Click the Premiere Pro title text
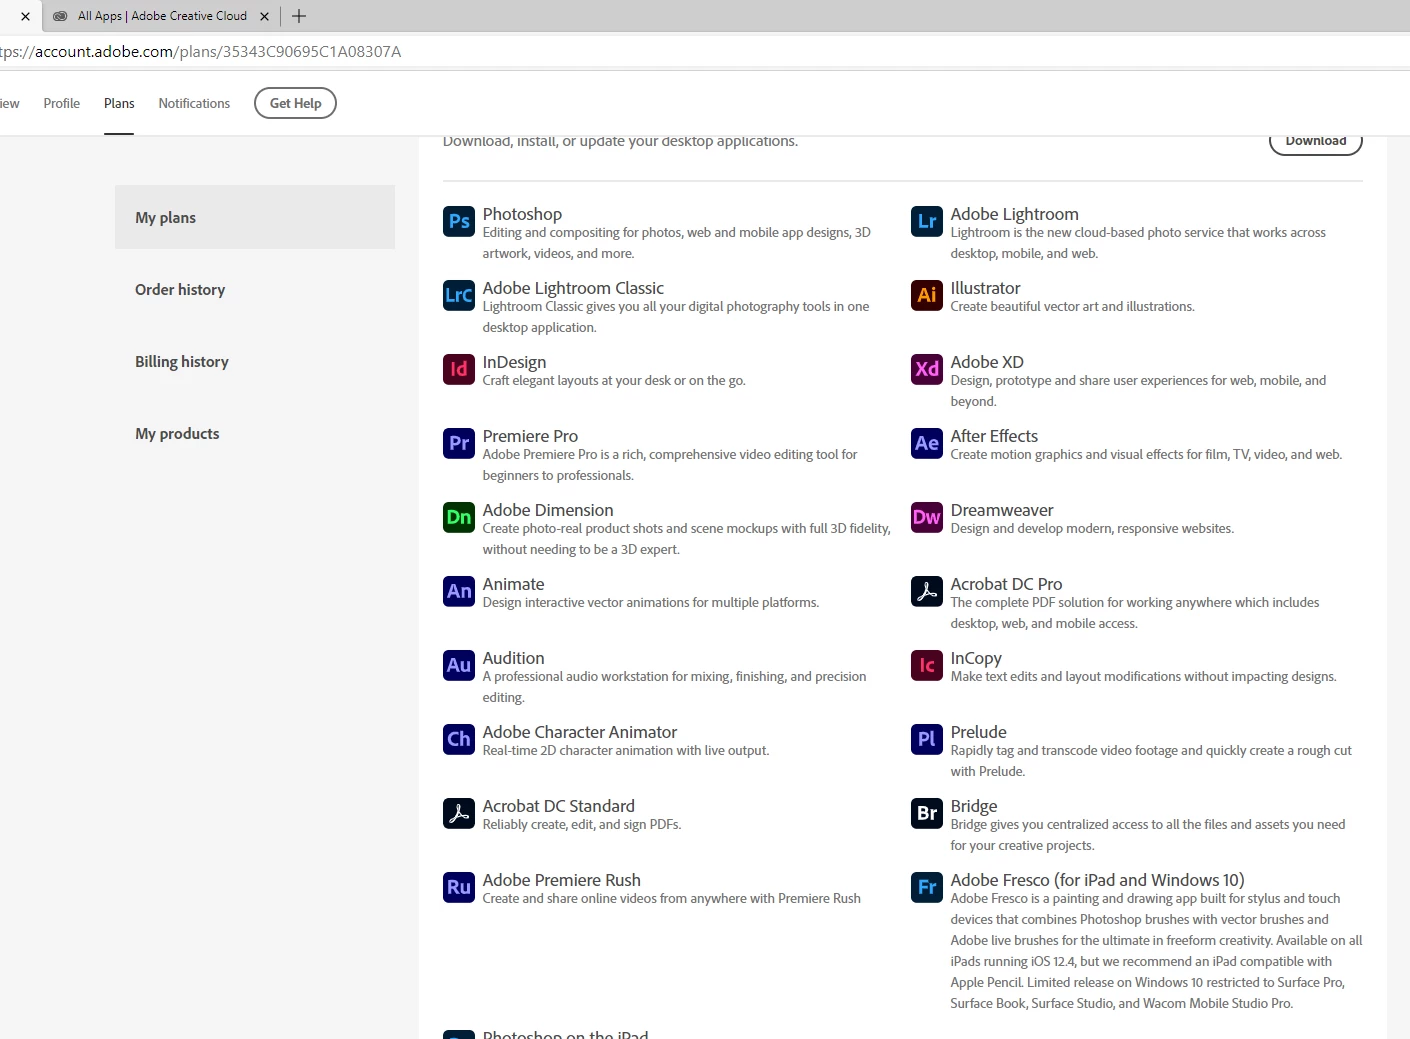Image resolution: width=1410 pixels, height=1039 pixels. [530, 436]
